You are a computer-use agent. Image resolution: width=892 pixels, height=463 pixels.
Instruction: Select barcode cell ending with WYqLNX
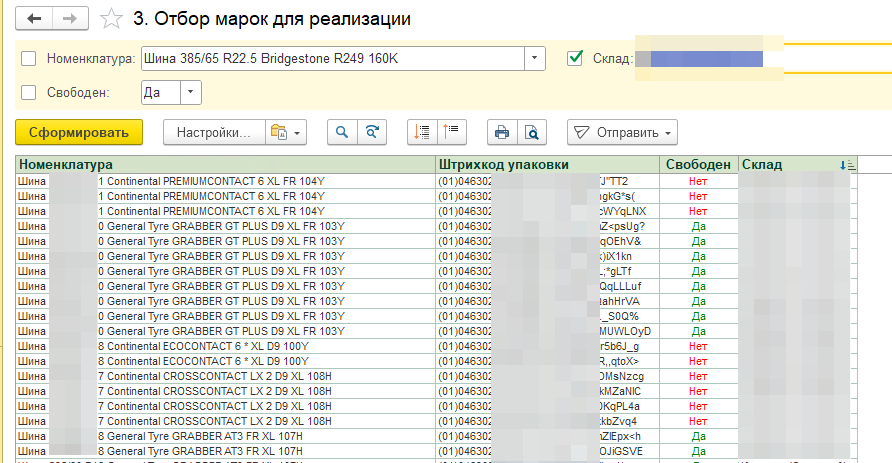[547, 211]
